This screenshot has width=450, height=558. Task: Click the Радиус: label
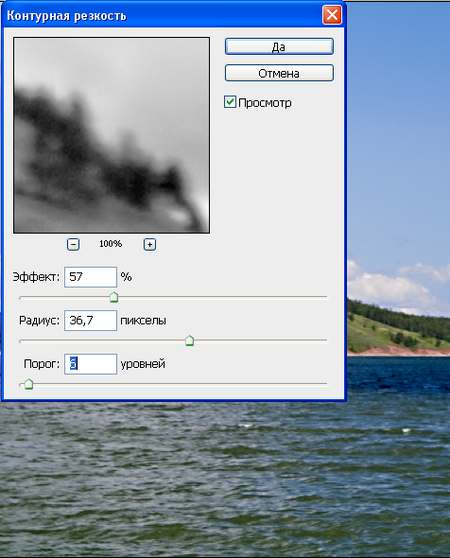click(39, 321)
